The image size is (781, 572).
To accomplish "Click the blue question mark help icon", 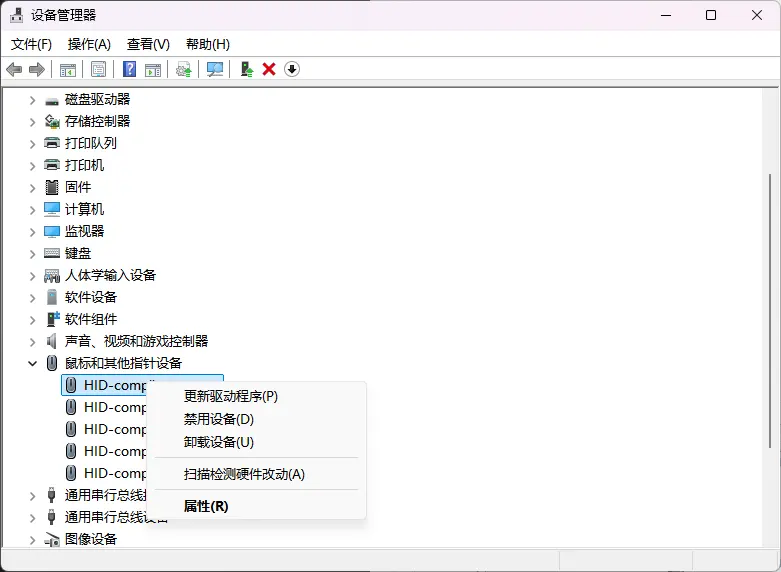I will coord(130,69).
